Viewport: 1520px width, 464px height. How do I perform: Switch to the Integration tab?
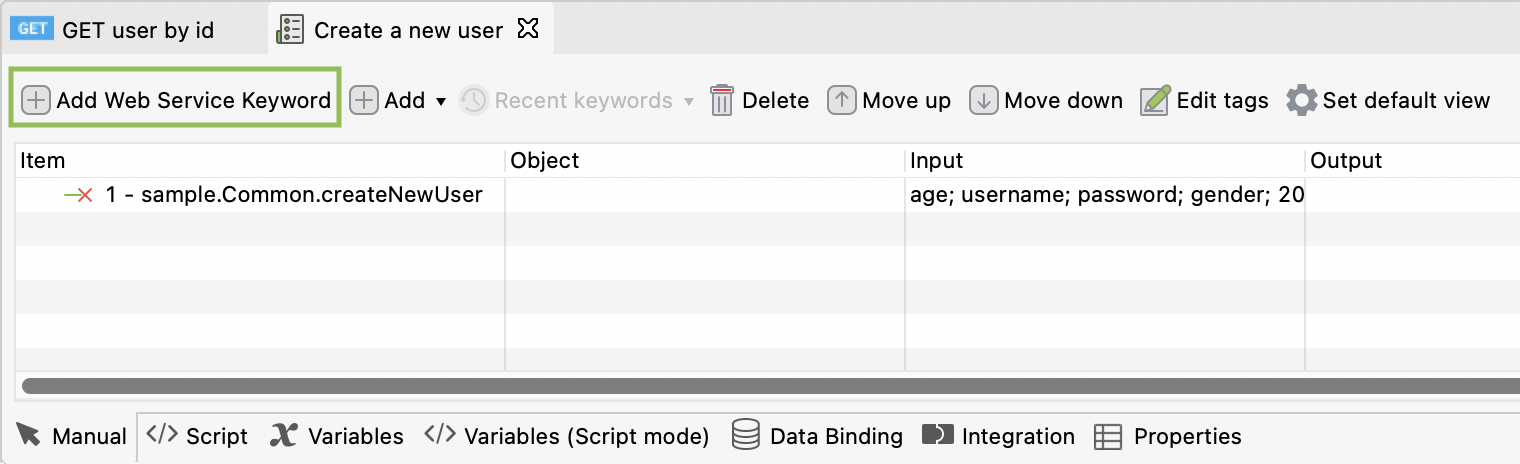coord(998,436)
